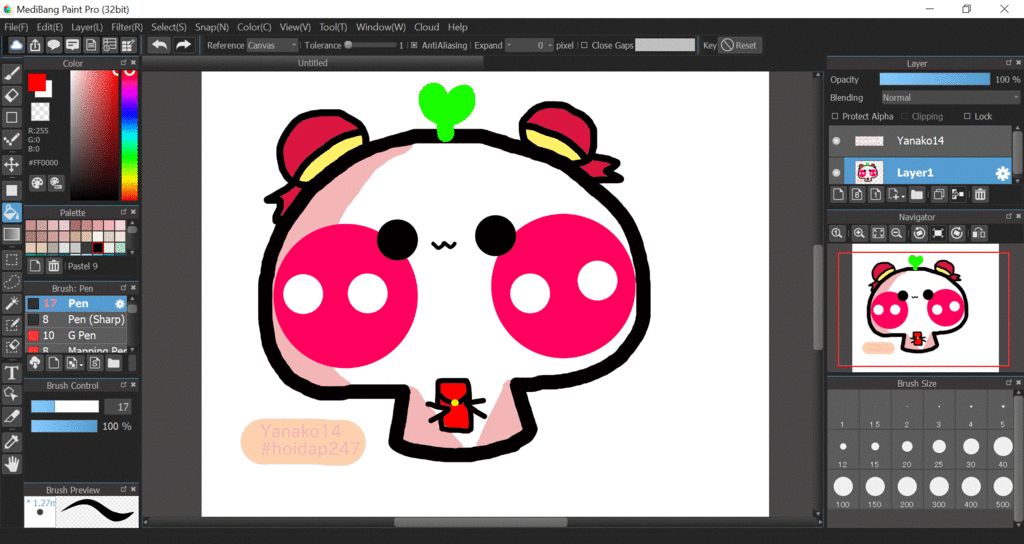This screenshot has height=544, width=1024.
Task: Click the Redo arrow button
Action: pyautogui.click(x=184, y=45)
